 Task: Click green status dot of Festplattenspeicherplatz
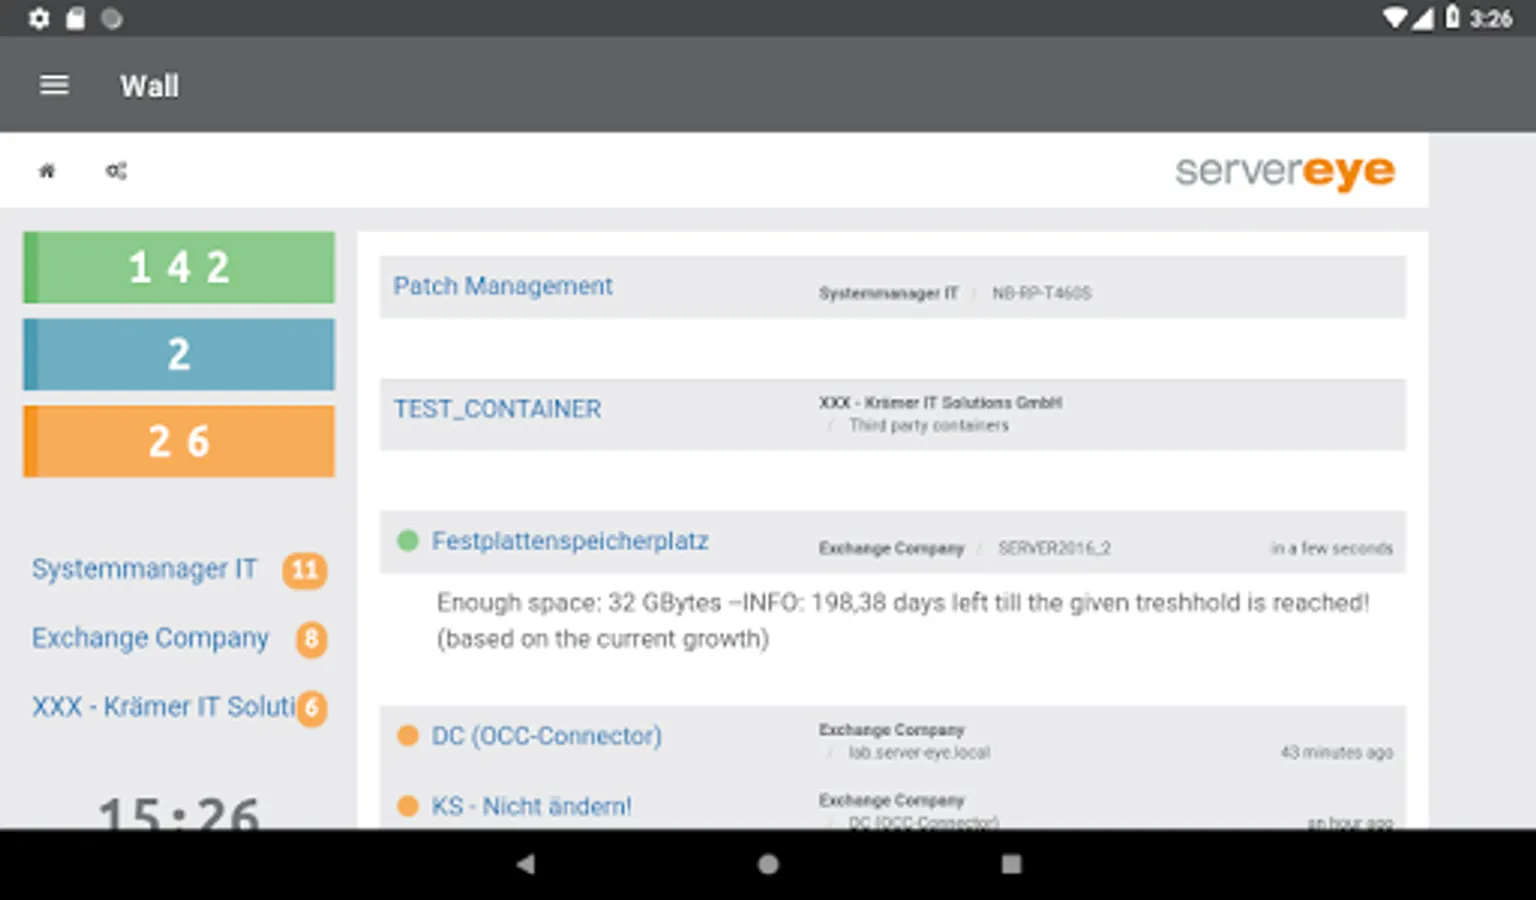(x=407, y=541)
